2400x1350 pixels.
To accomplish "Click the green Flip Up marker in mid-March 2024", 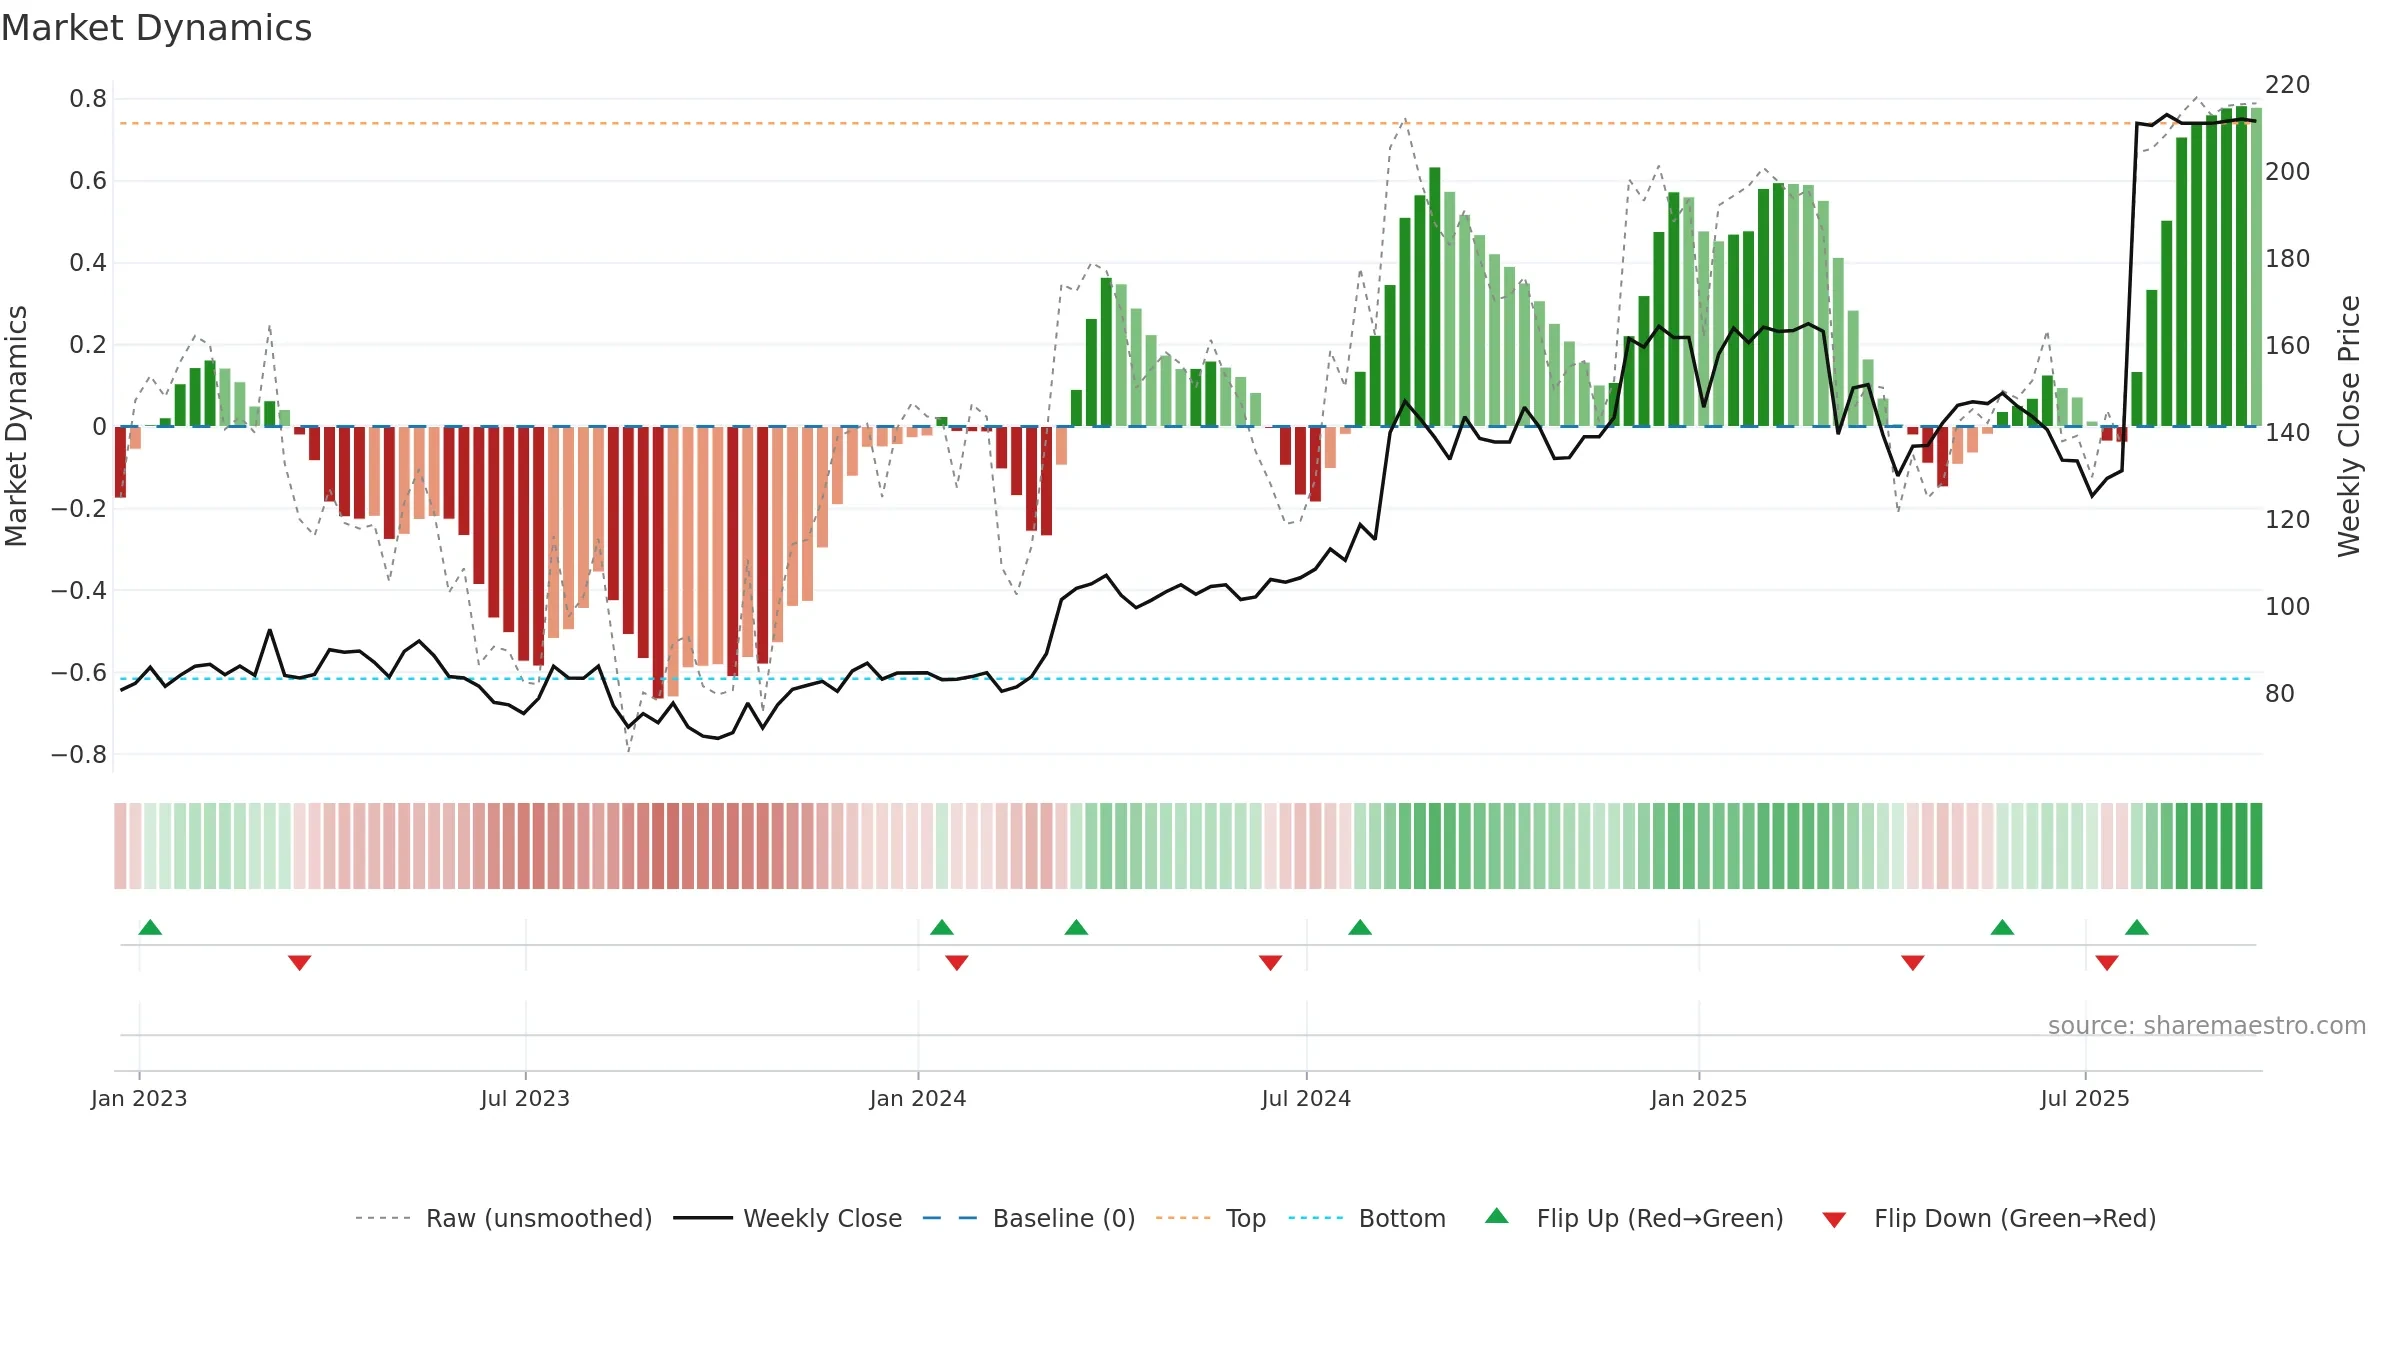I will point(1076,927).
